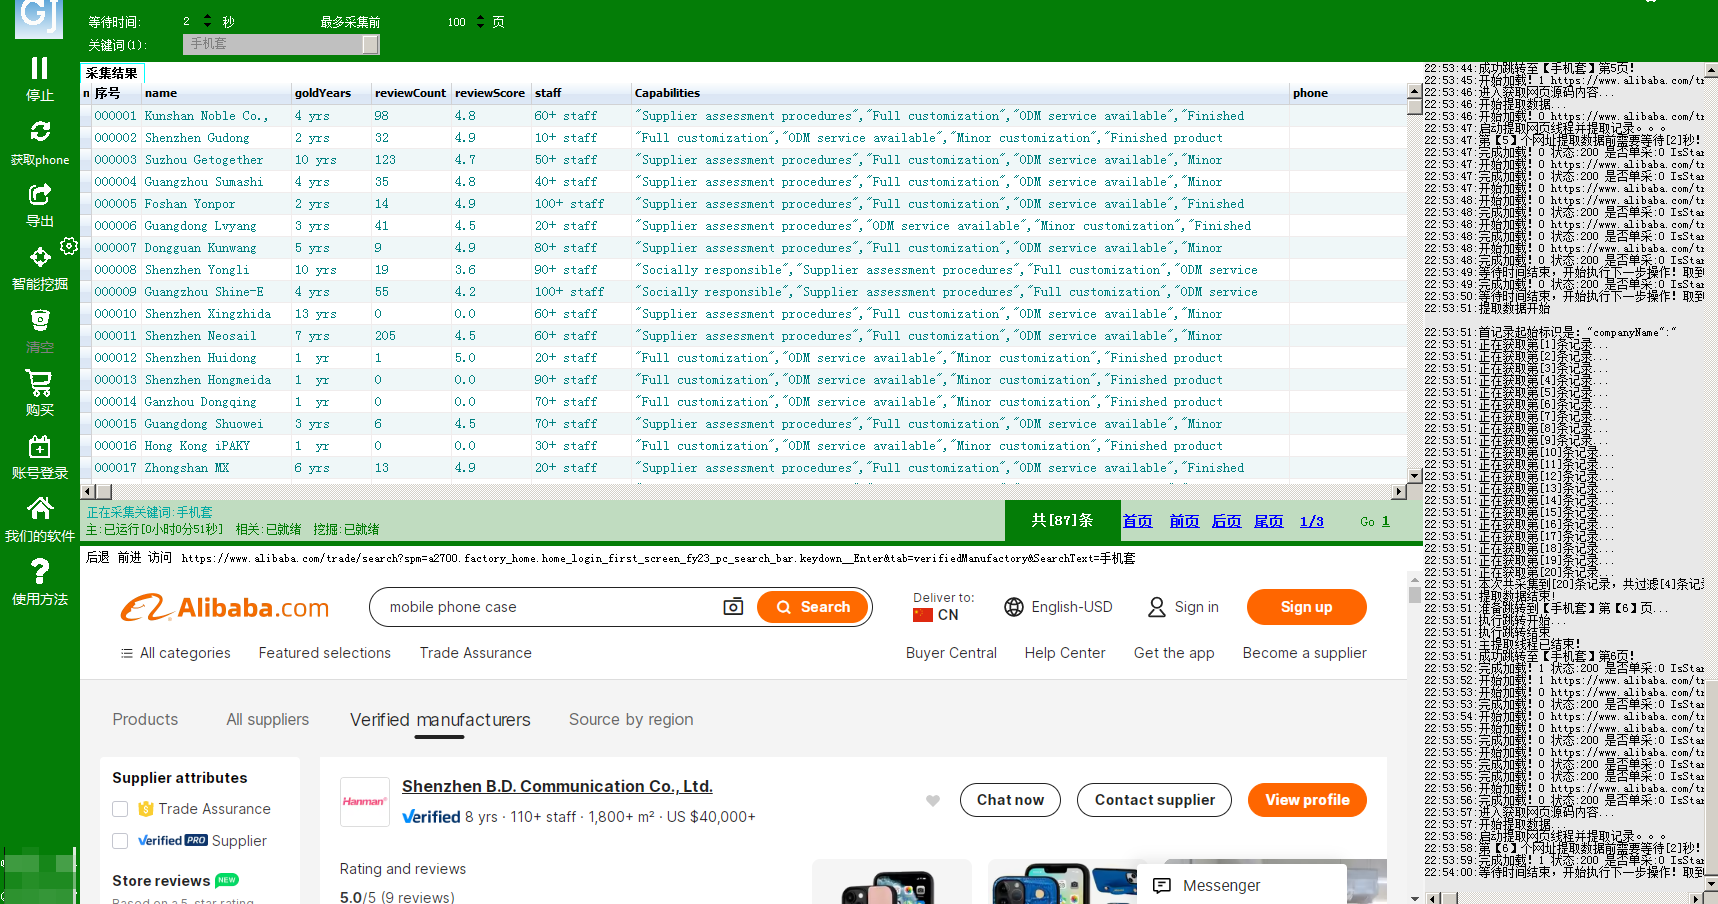The height and width of the screenshot is (904, 1718).
Task: Click the camera image-search icon in search bar
Action: 733,607
